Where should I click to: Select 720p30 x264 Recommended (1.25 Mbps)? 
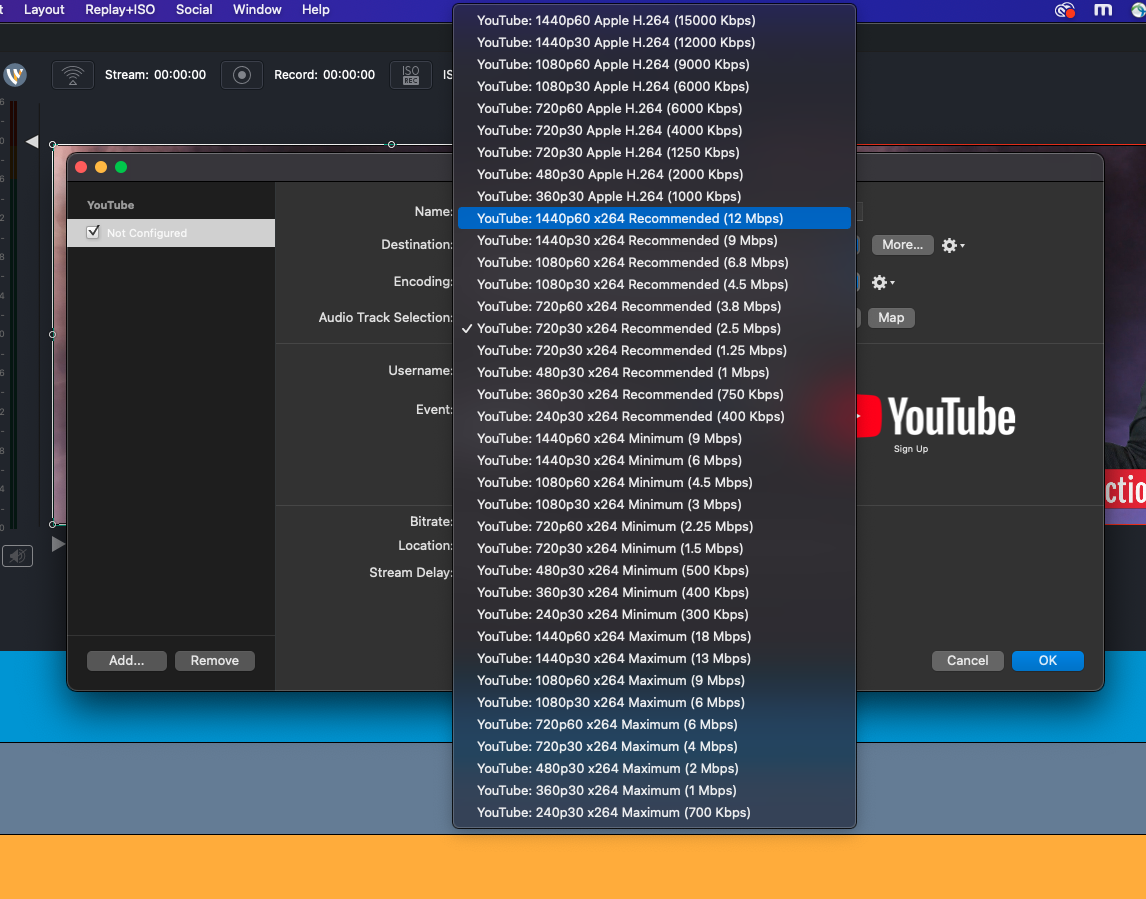(x=654, y=350)
